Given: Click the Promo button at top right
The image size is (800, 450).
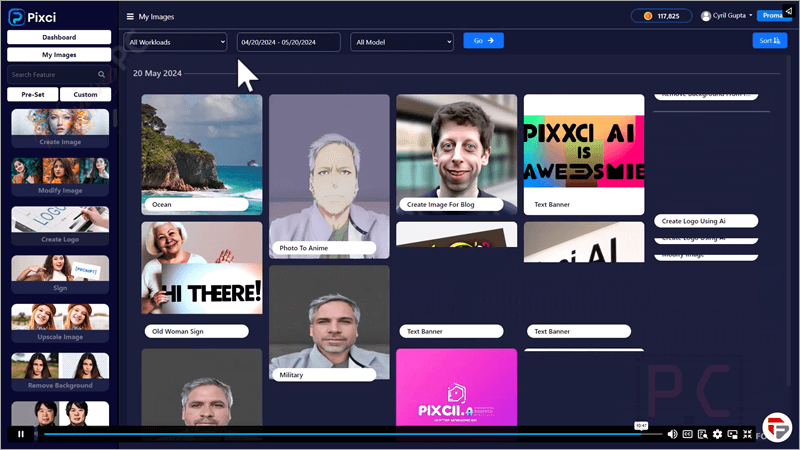Looking at the screenshot, I should click(x=772, y=16).
